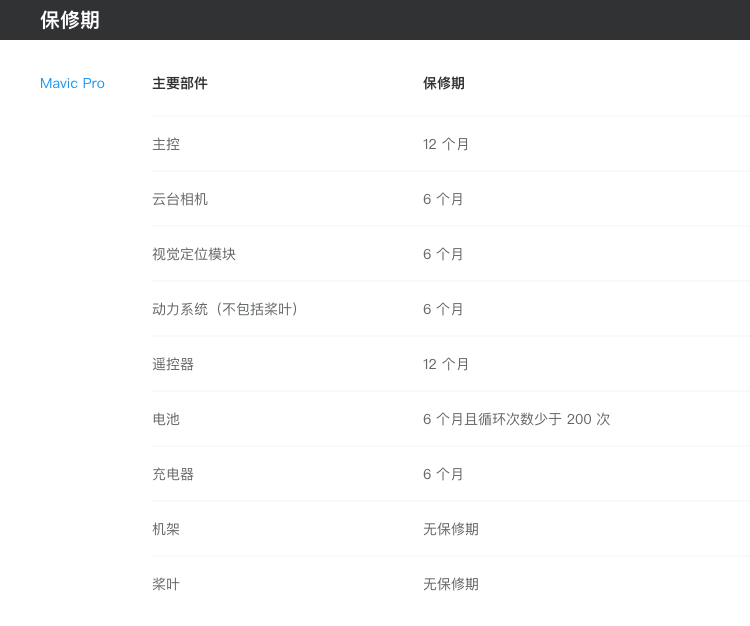Click 无保修期 value beside 机架
750x626 pixels.
click(x=451, y=529)
